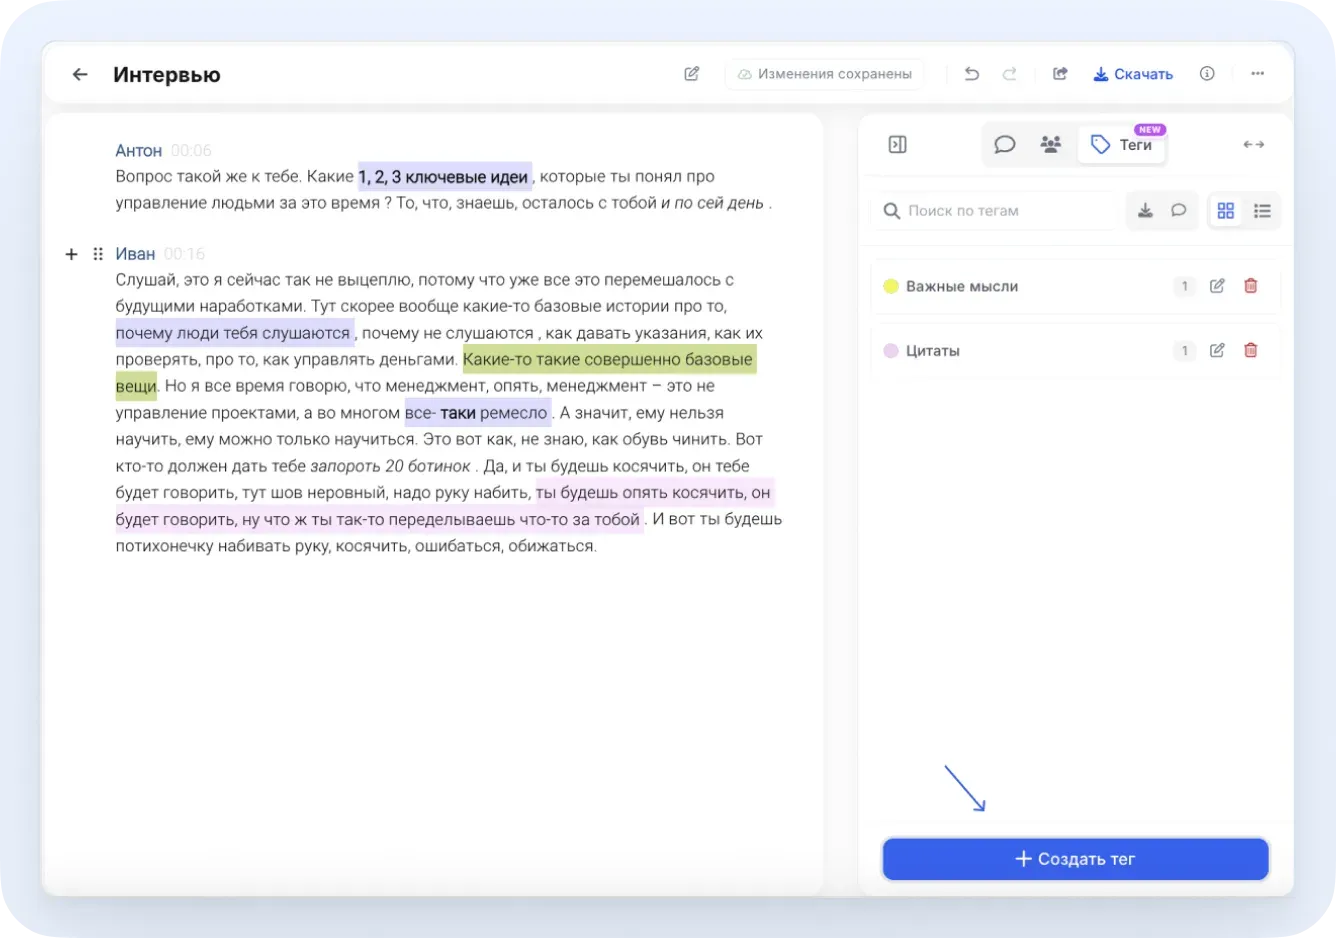This screenshot has height=938, width=1336.
Task: Switch to the speakers tab
Action: [x=1051, y=145]
